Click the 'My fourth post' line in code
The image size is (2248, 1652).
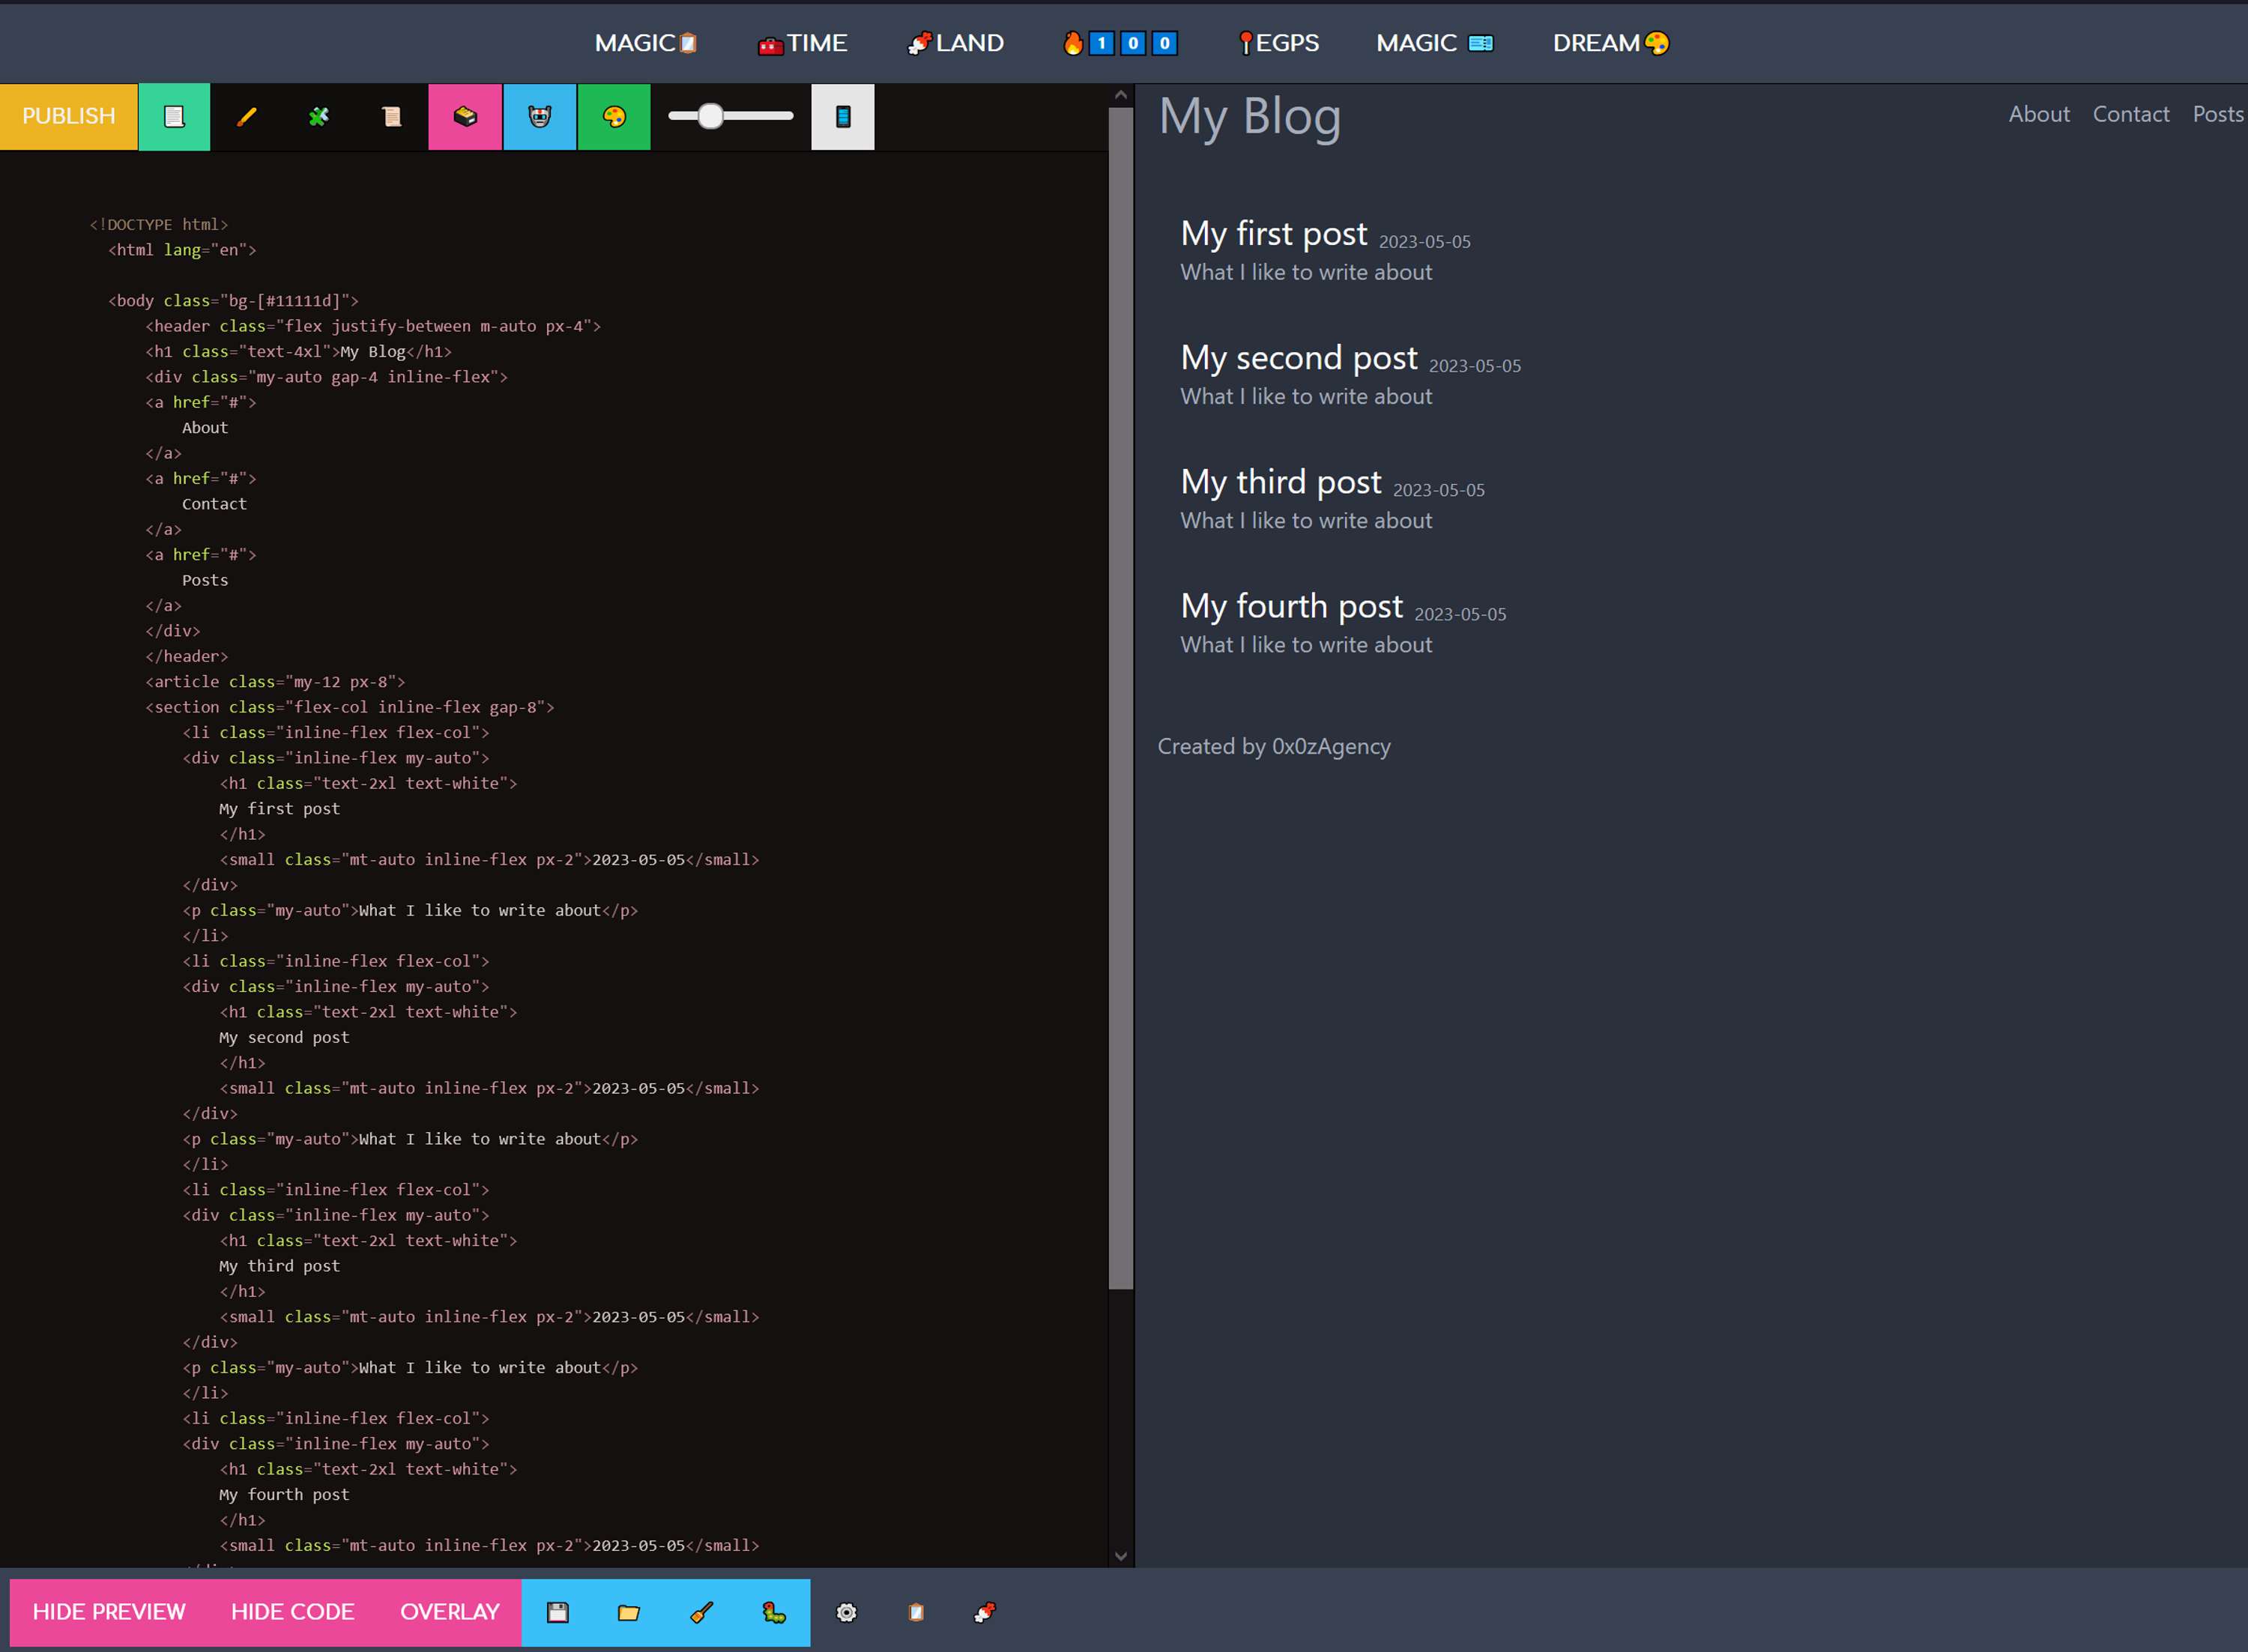coord(284,1494)
